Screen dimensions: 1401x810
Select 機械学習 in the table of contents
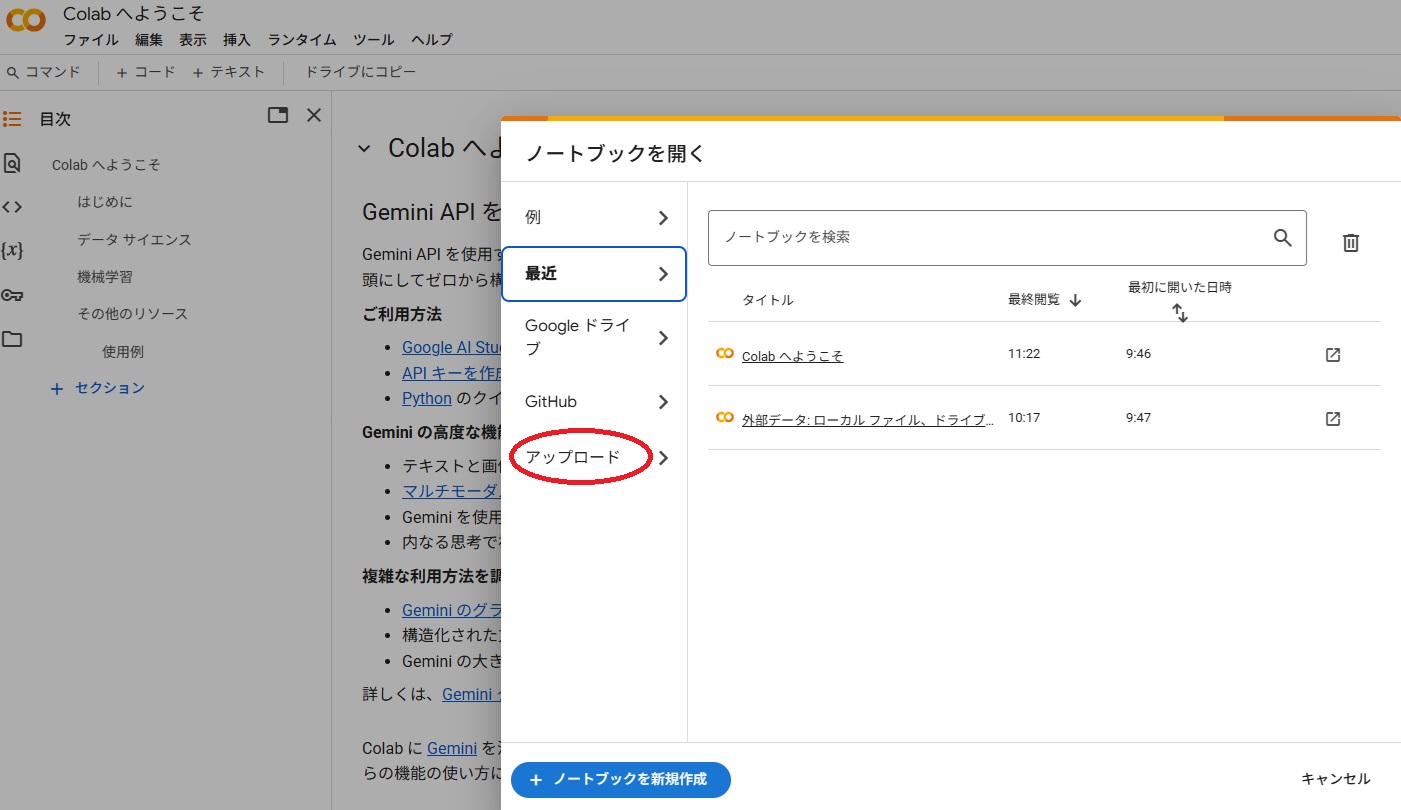105,277
